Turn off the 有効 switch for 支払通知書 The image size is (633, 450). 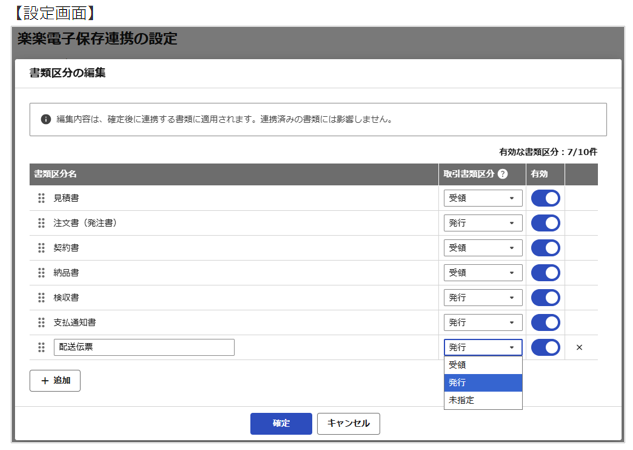[x=545, y=322]
